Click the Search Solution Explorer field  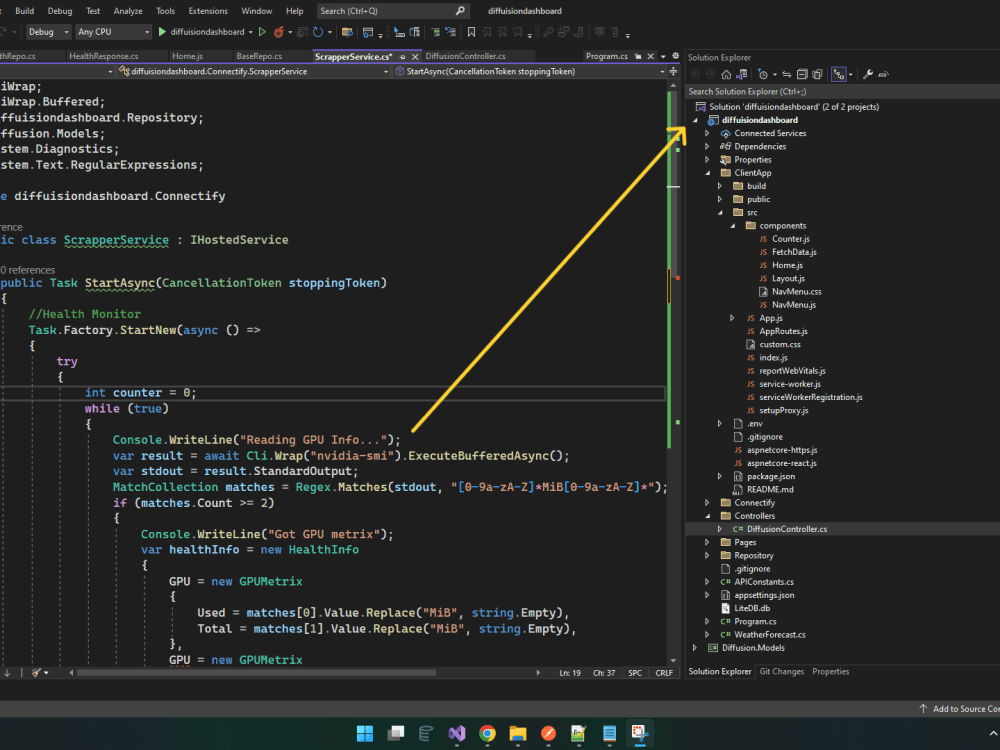pos(840,91)
